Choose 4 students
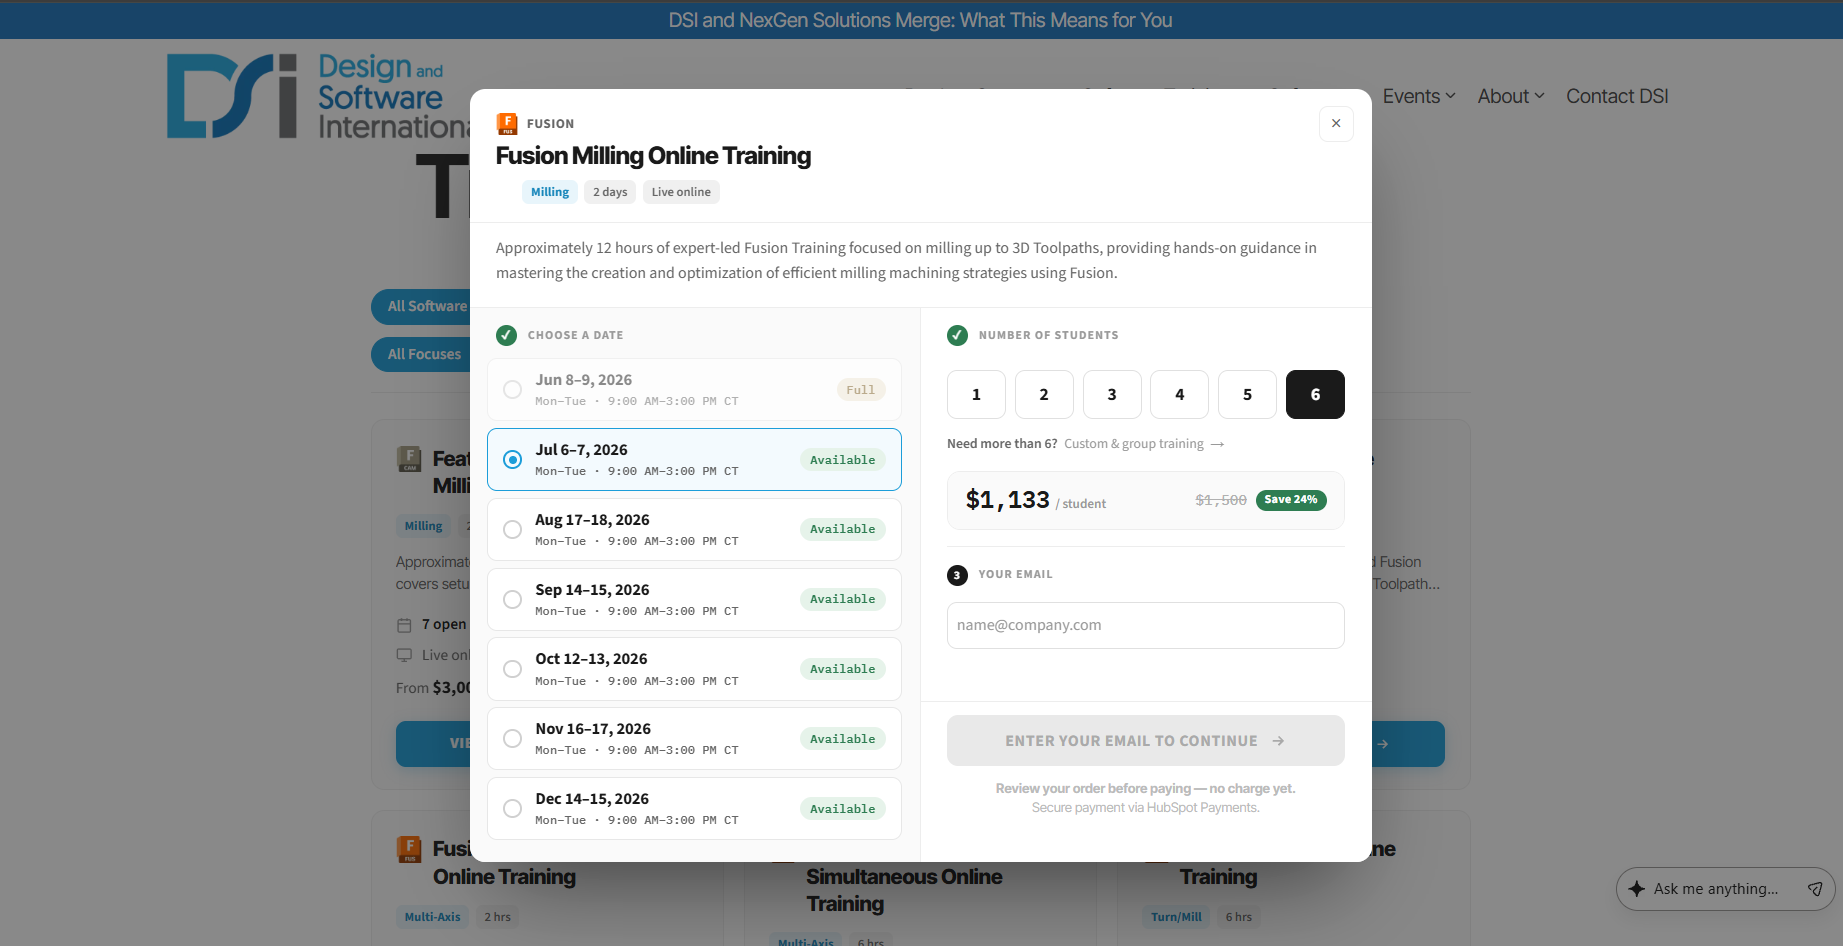 1179,394
